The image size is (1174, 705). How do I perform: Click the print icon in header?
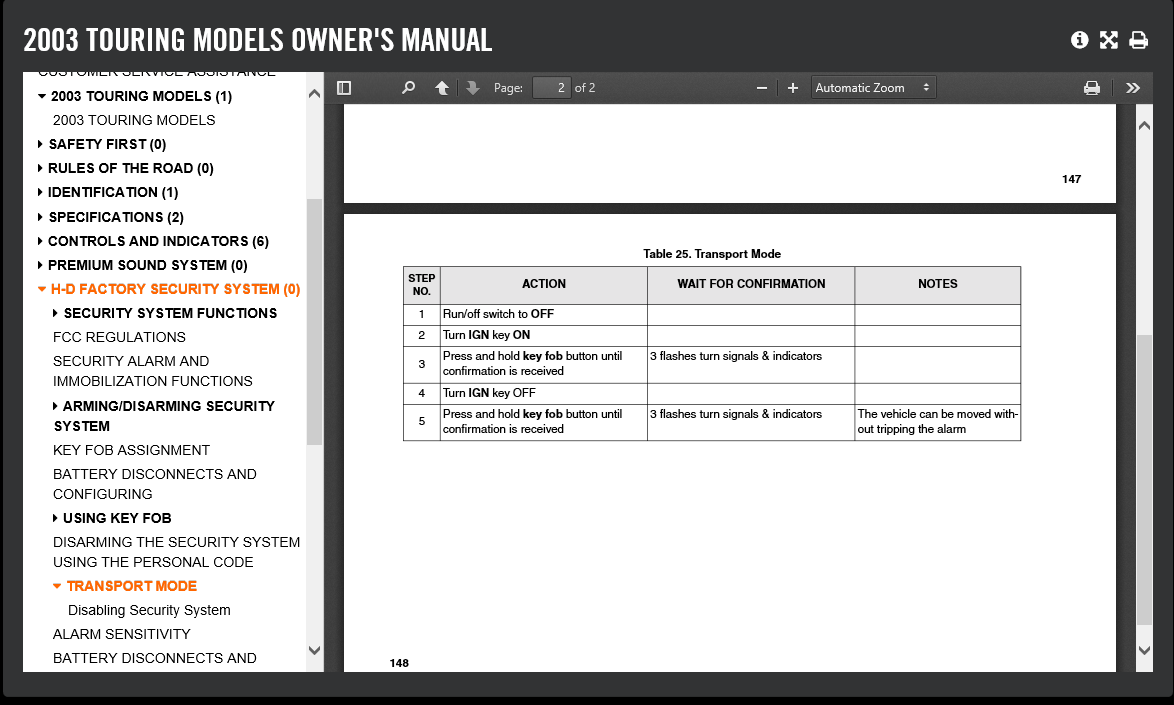[1138, 40]
